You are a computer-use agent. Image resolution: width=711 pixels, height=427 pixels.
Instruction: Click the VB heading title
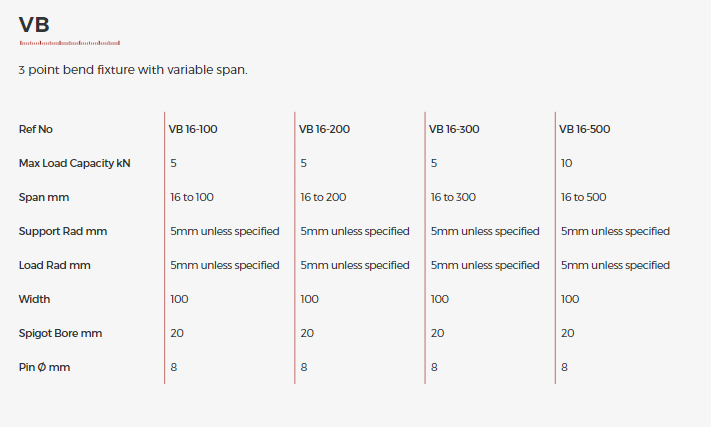pyautogui.click(x=34, y=24)
